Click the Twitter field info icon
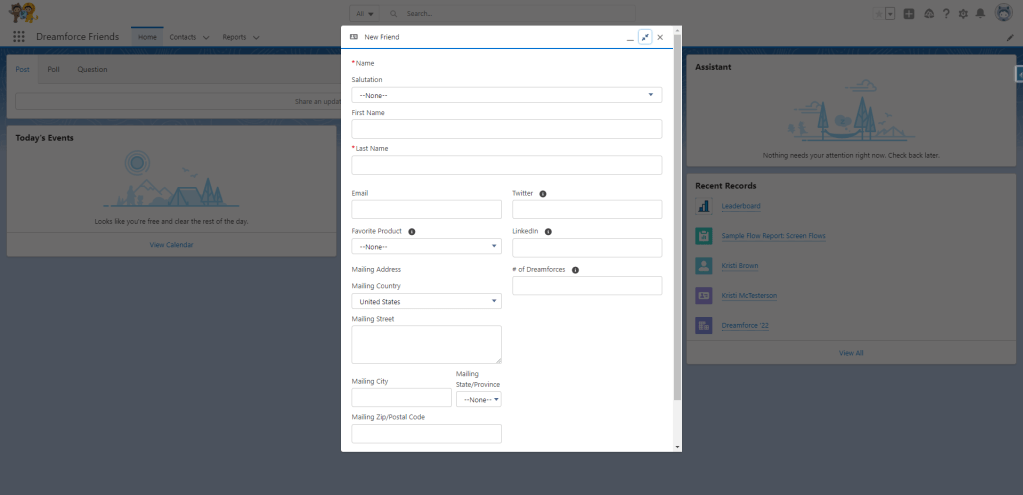This screenshot has width=1023, height=495. [x=543, y=193]
